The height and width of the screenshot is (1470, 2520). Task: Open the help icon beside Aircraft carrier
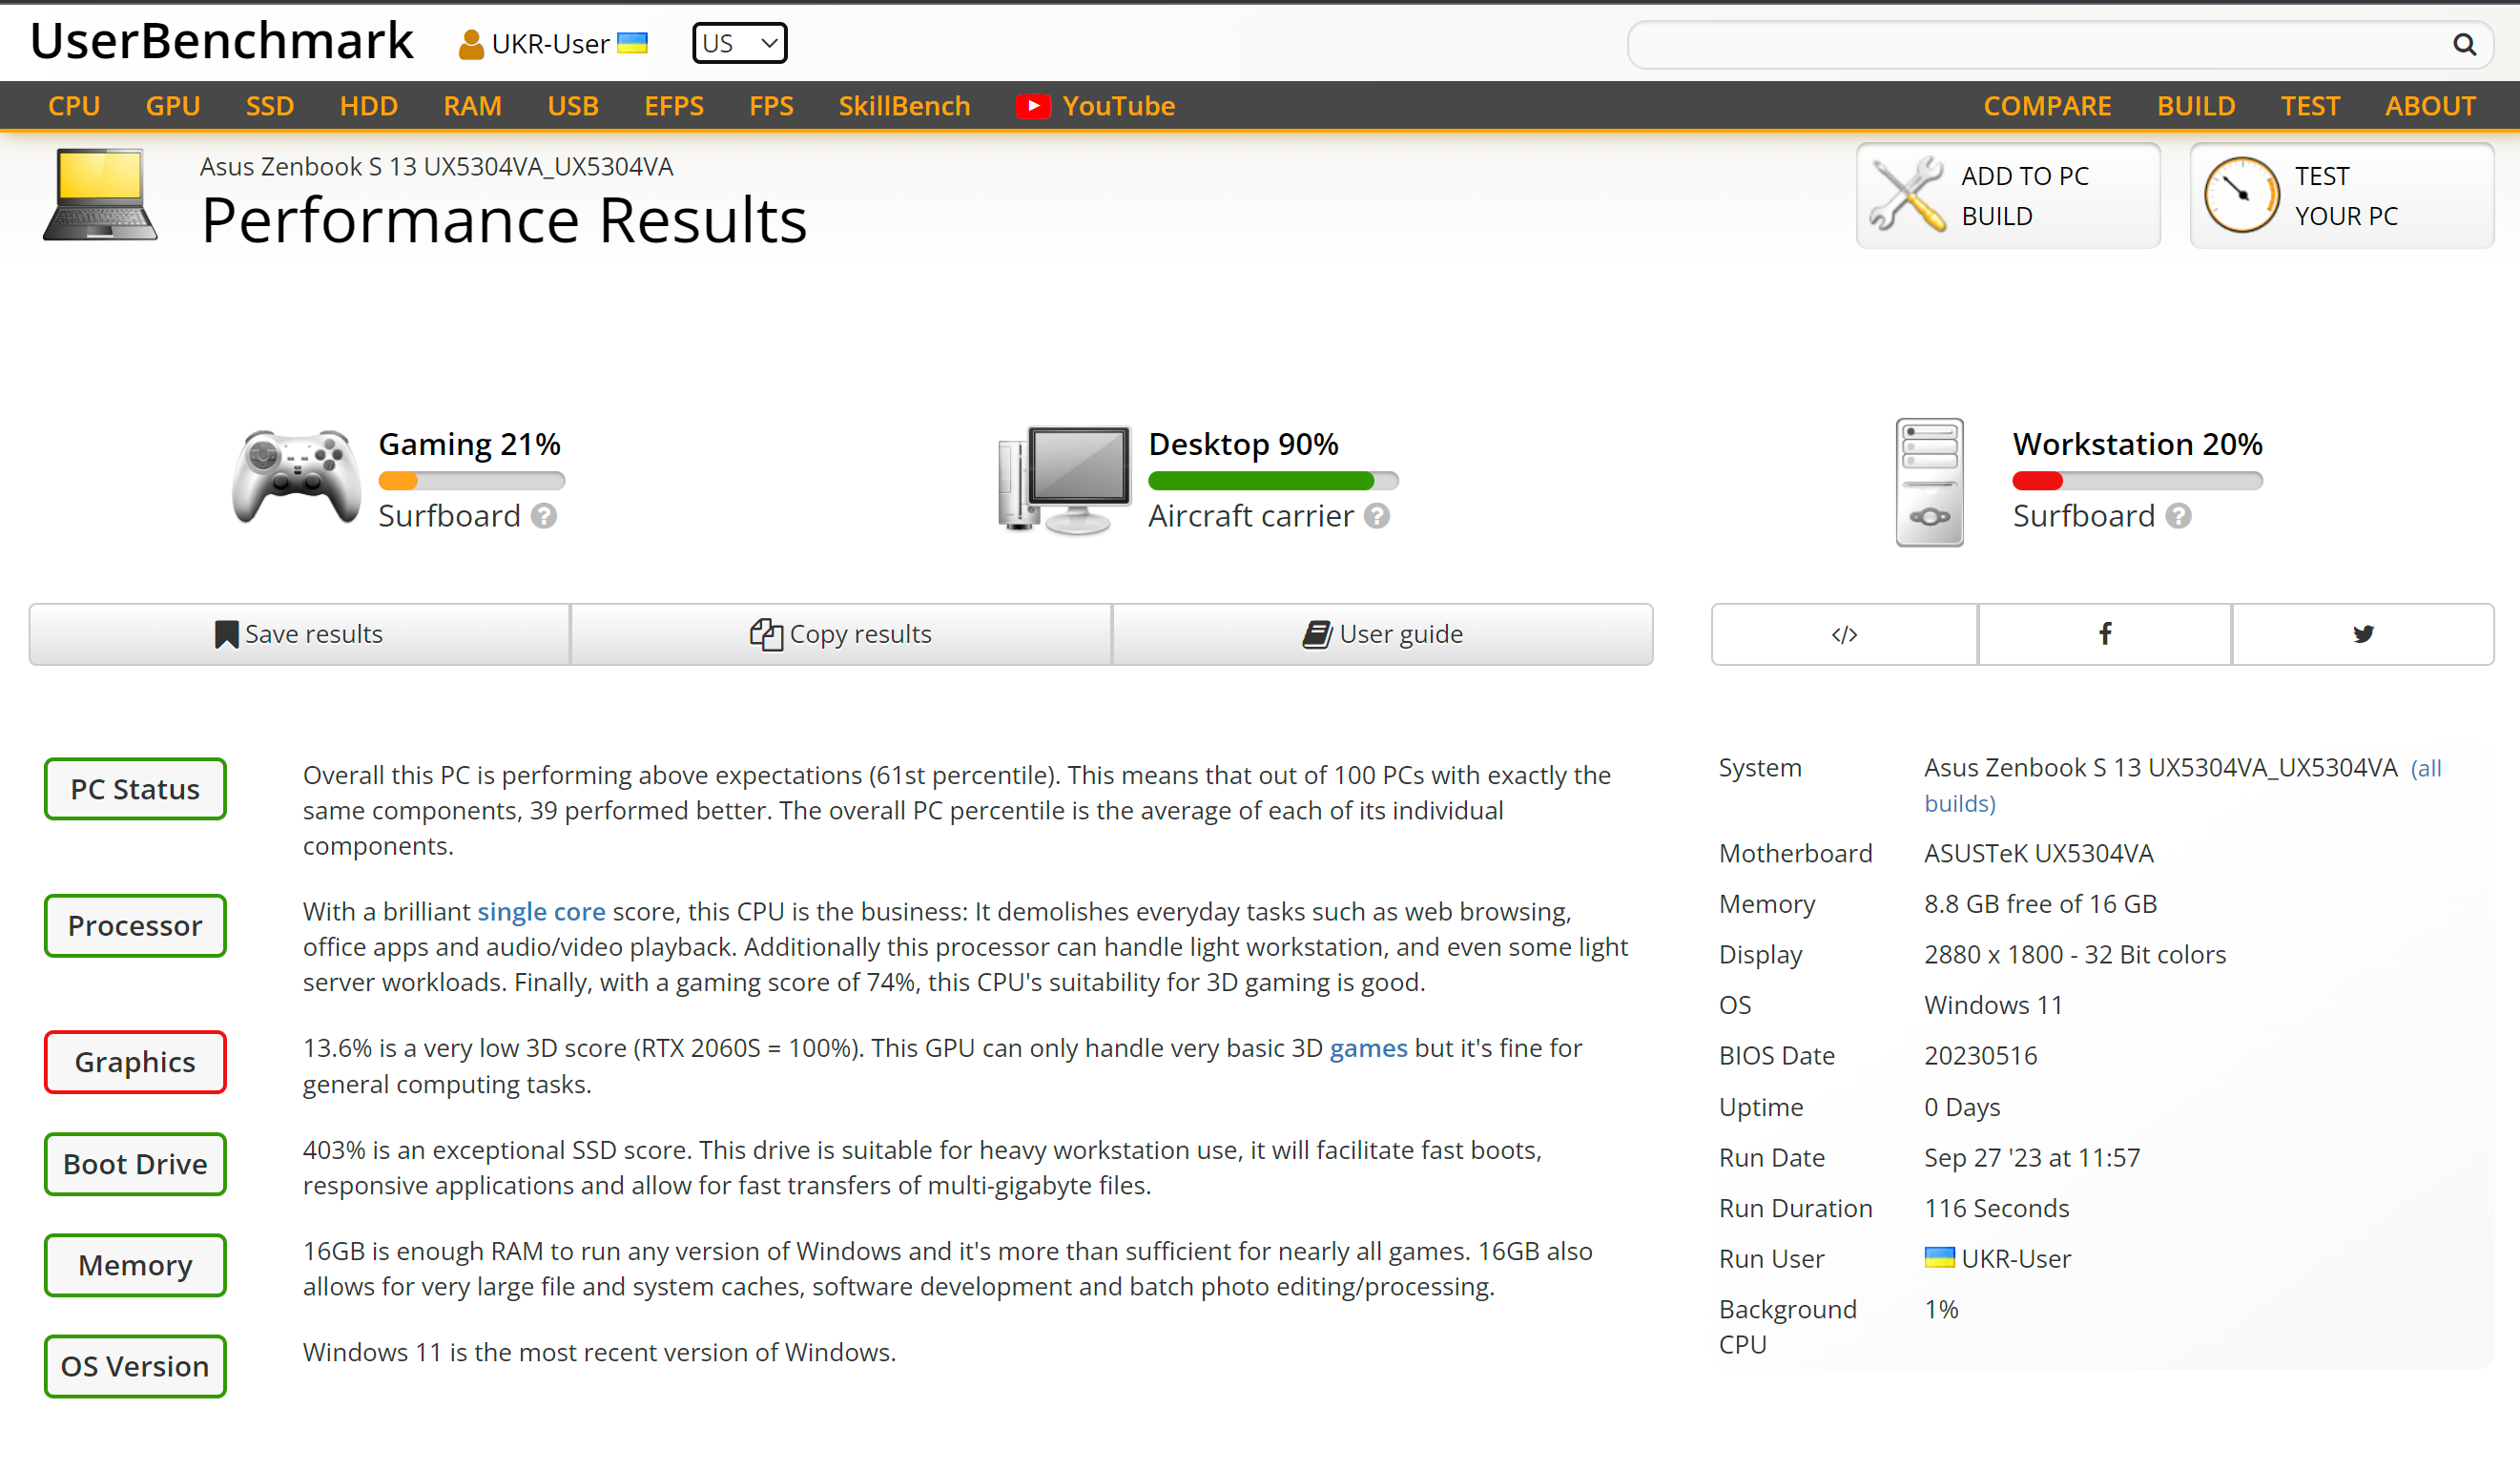coord(1377,516)
